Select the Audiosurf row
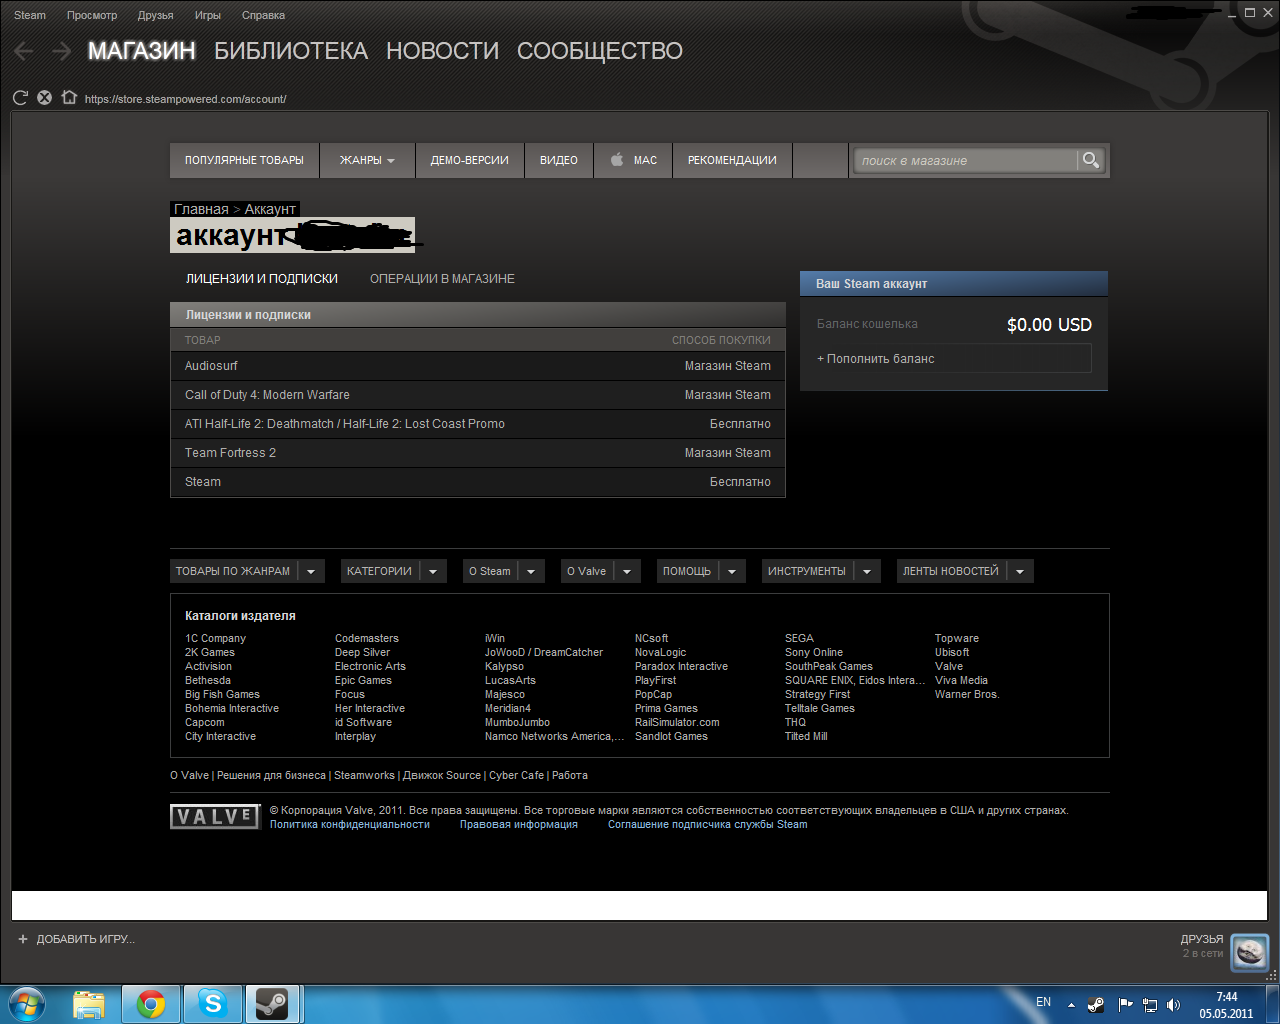 point(478,366)
